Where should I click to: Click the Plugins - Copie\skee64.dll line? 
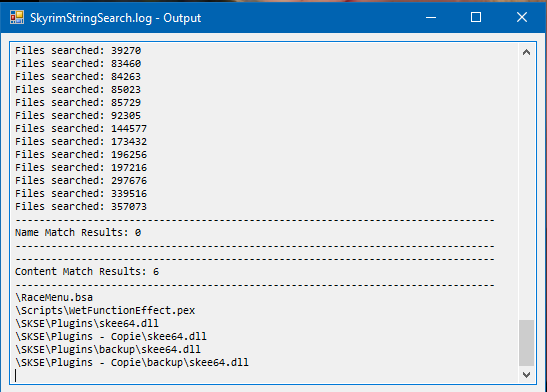click(111, 337)
